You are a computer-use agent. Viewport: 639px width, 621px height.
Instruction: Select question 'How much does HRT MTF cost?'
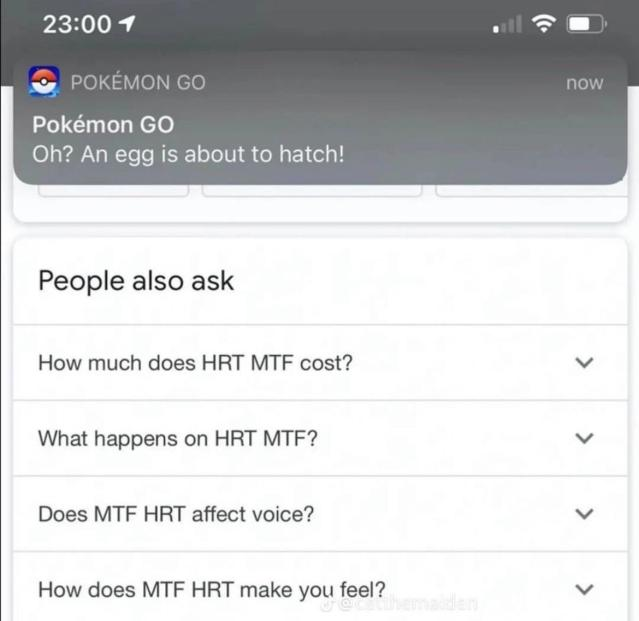[x=195, y=363]
